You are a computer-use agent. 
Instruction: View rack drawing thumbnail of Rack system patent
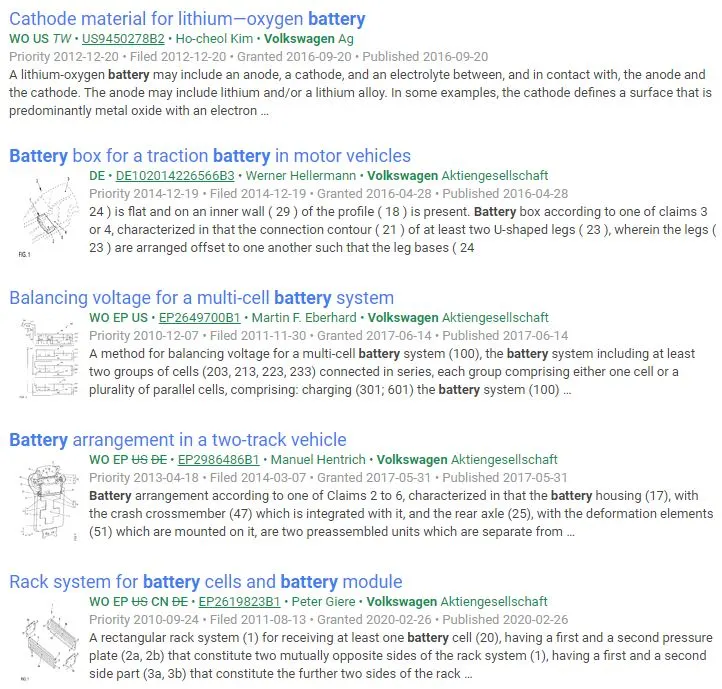48,642
